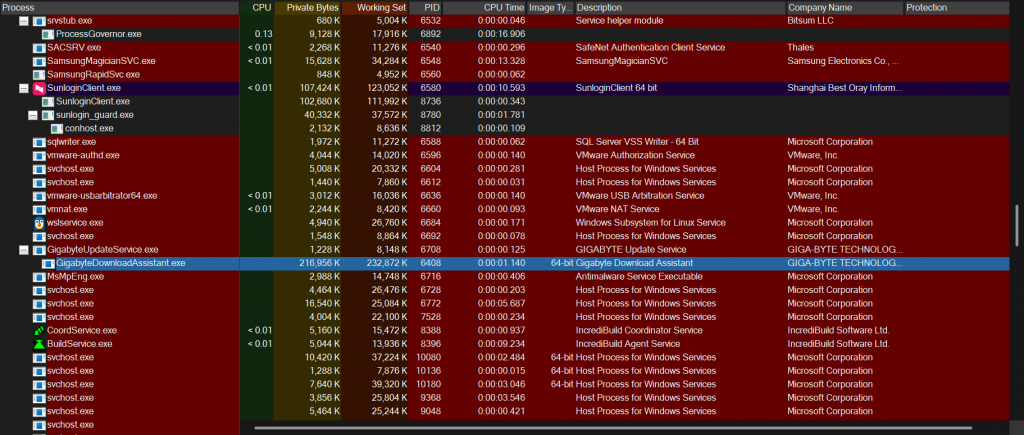Click the conhost.exe process icon
The height and width of the screenshot is (435, 1024).
(57, 129)
